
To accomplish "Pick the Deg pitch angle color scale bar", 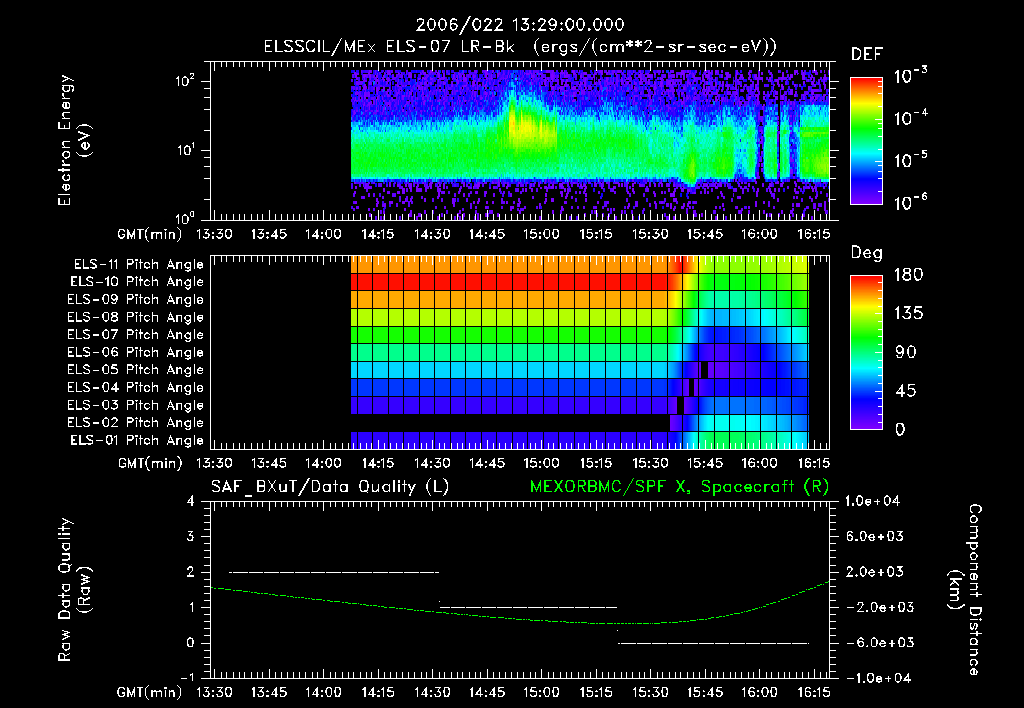I will tap(866, 352).
